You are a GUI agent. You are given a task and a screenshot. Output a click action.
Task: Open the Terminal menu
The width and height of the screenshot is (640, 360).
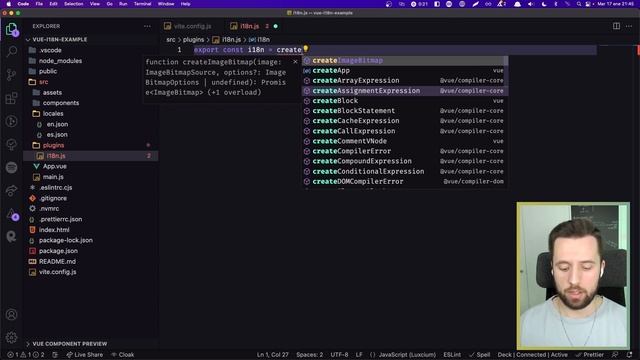[x=142, y=4]
